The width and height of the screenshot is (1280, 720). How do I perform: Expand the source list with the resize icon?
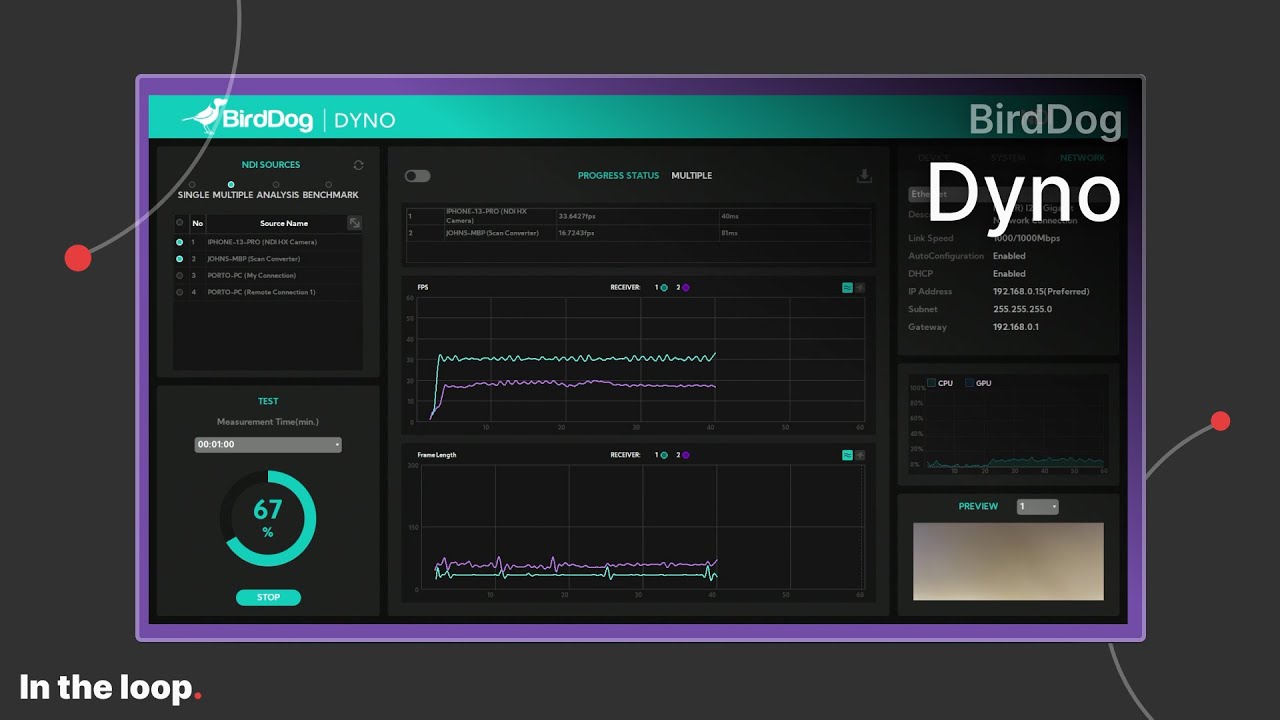(x=354, y=223)
